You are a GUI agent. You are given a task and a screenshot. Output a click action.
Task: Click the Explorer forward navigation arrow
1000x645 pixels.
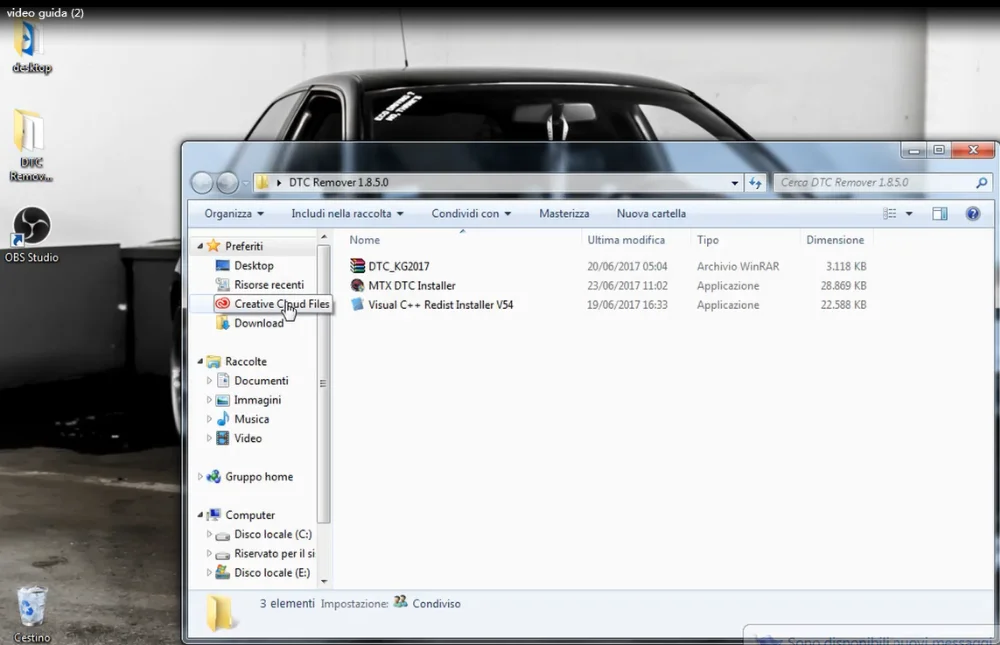pos(227,182)
